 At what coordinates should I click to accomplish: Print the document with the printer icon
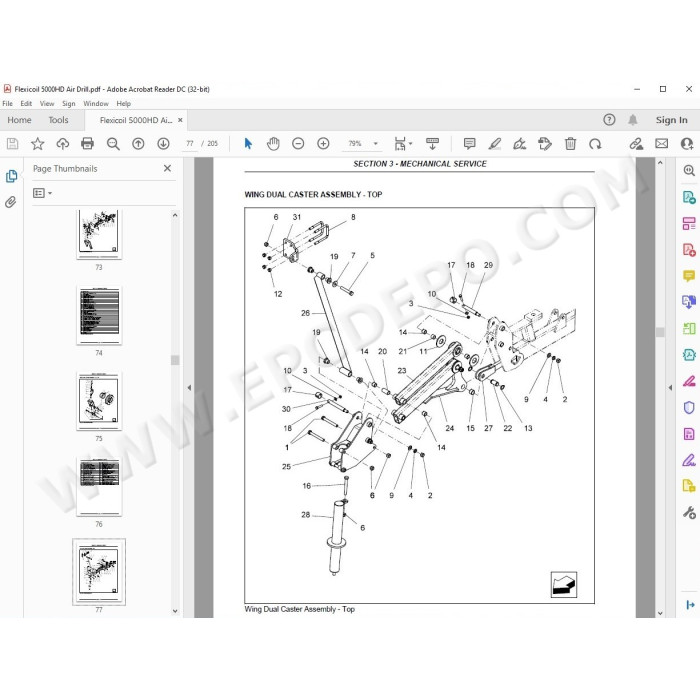click(x=88, y=144)
